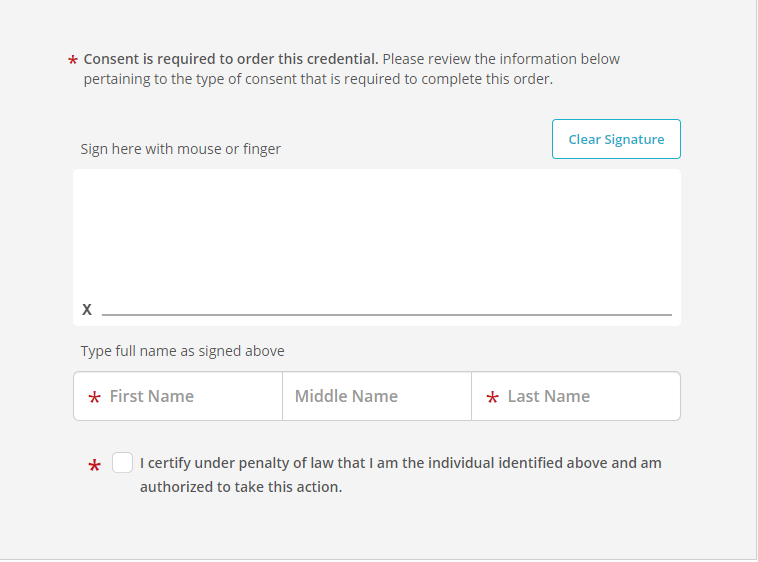Click the horizontal signature line
This screenshot has width=758, height=562.
click(386, 314)
